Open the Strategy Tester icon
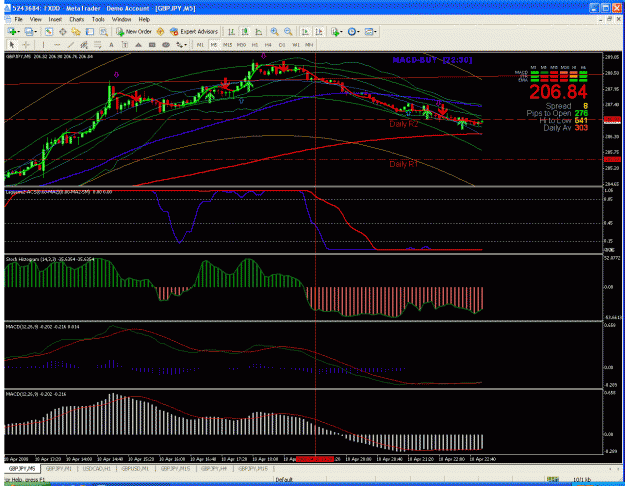 pos(103,31)
